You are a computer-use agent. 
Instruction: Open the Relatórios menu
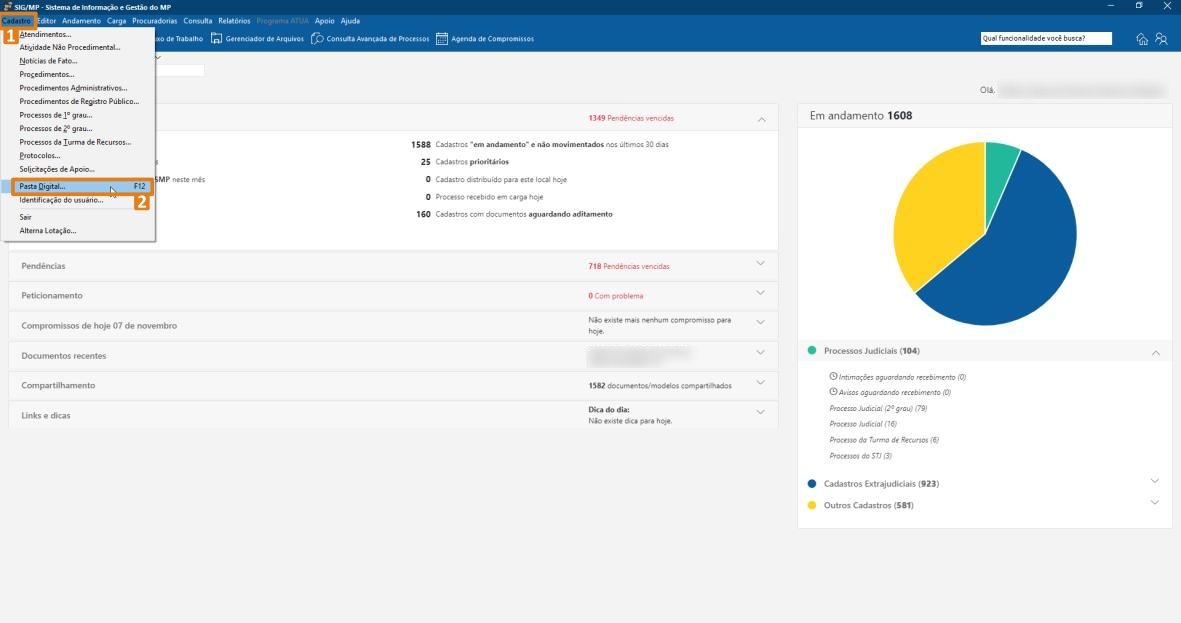click(x=234, y=21)
